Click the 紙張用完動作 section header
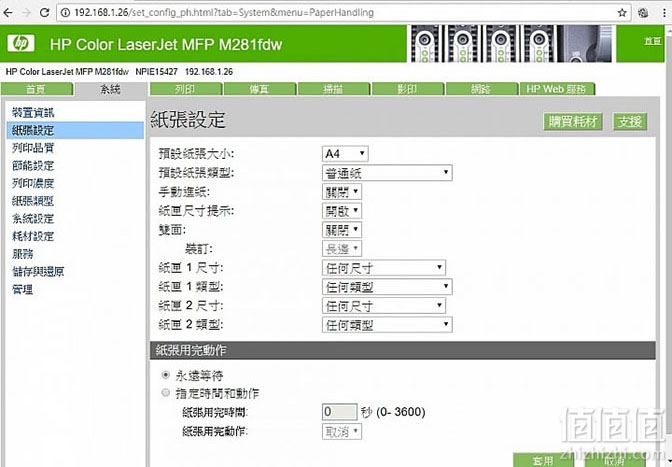This screenshot has height=467, width=672. [x=403, y=350]
